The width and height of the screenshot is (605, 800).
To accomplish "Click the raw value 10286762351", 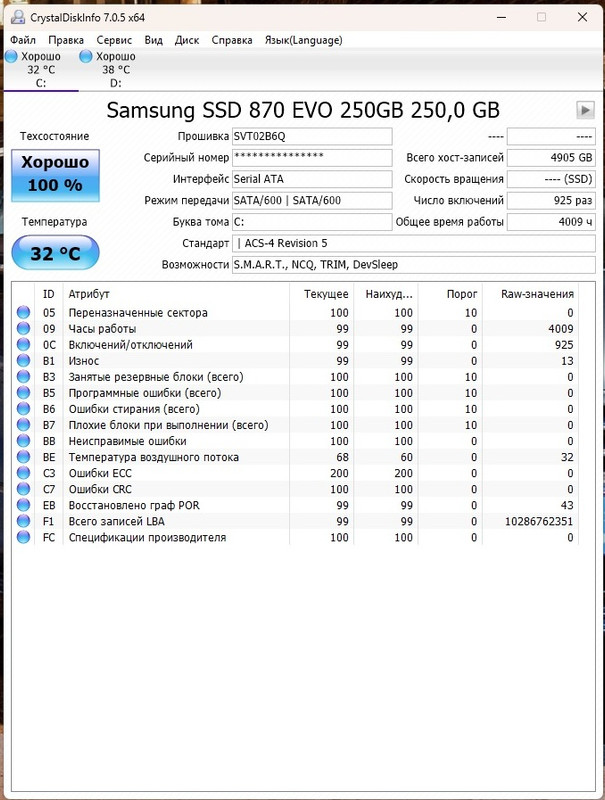I will pyautogui.click(x=539, y=521).
